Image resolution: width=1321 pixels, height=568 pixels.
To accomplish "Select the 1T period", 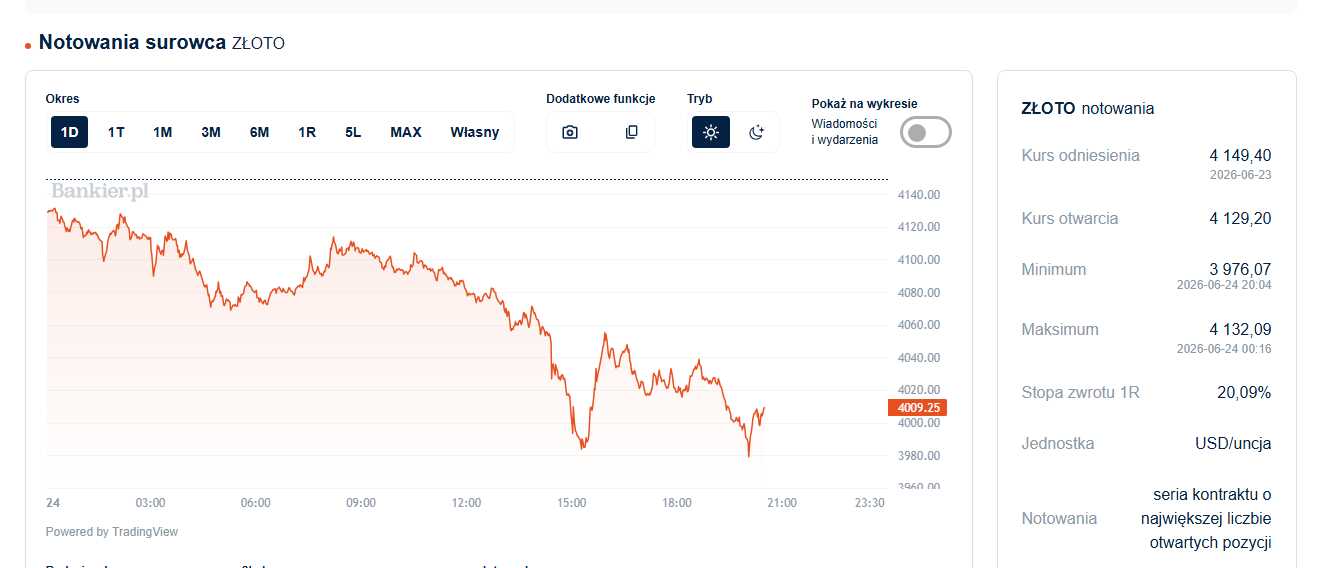I will tap(116, 132).
